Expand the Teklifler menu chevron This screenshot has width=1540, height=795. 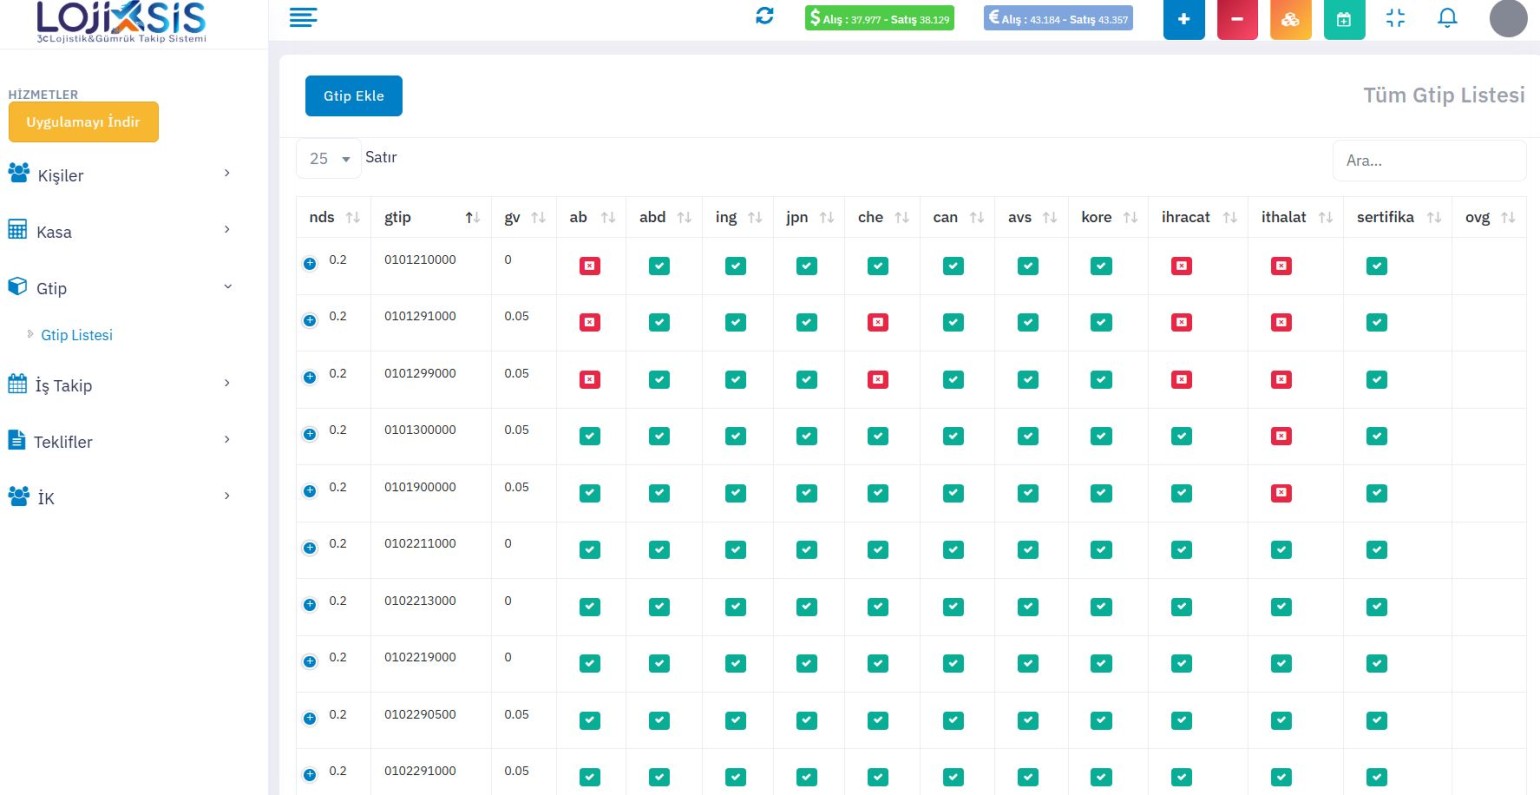click(227, 439)
